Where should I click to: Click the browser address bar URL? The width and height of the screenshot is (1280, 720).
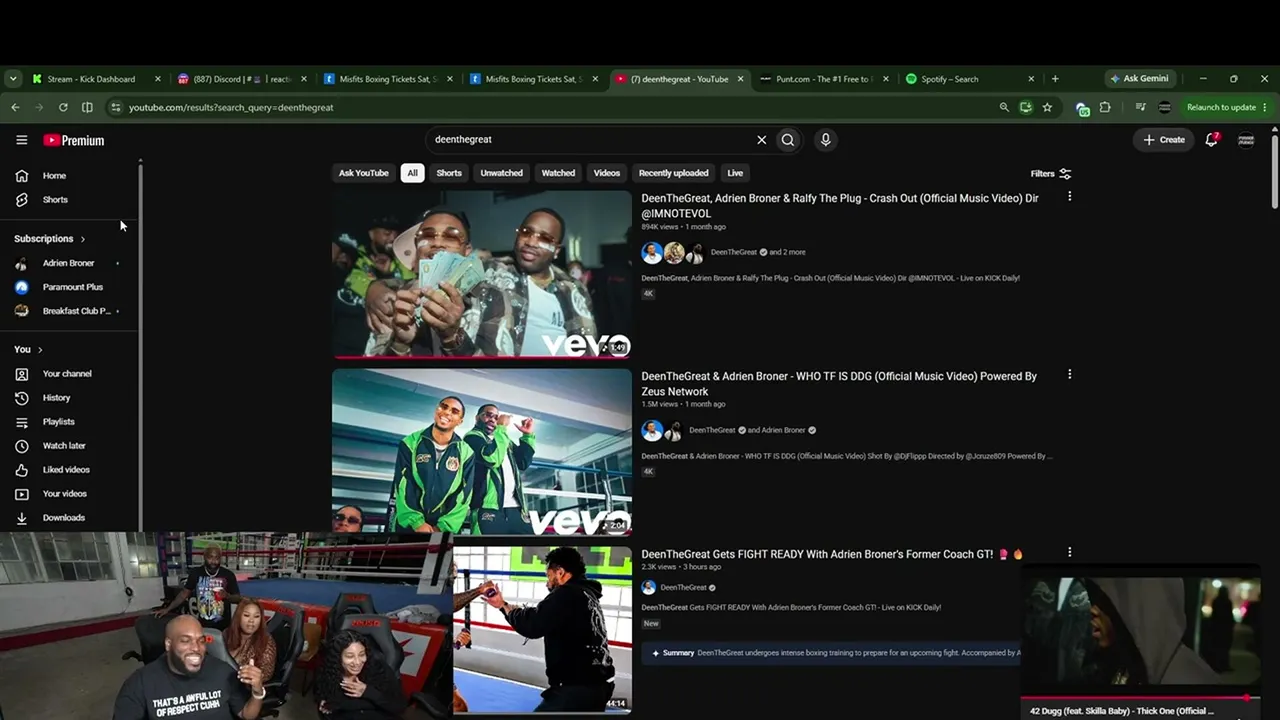tap(231, 107)
